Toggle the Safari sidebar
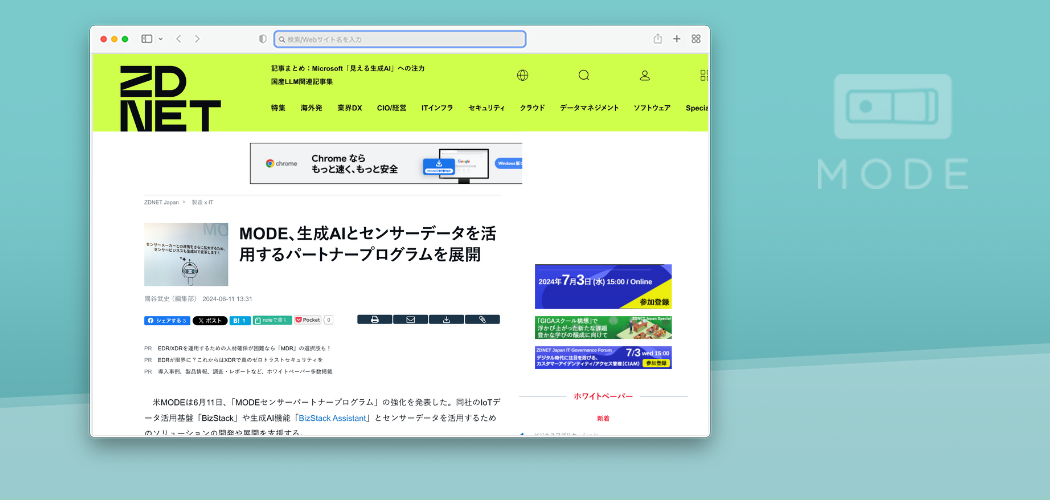 pyautogui.click(x=146, y=39)
